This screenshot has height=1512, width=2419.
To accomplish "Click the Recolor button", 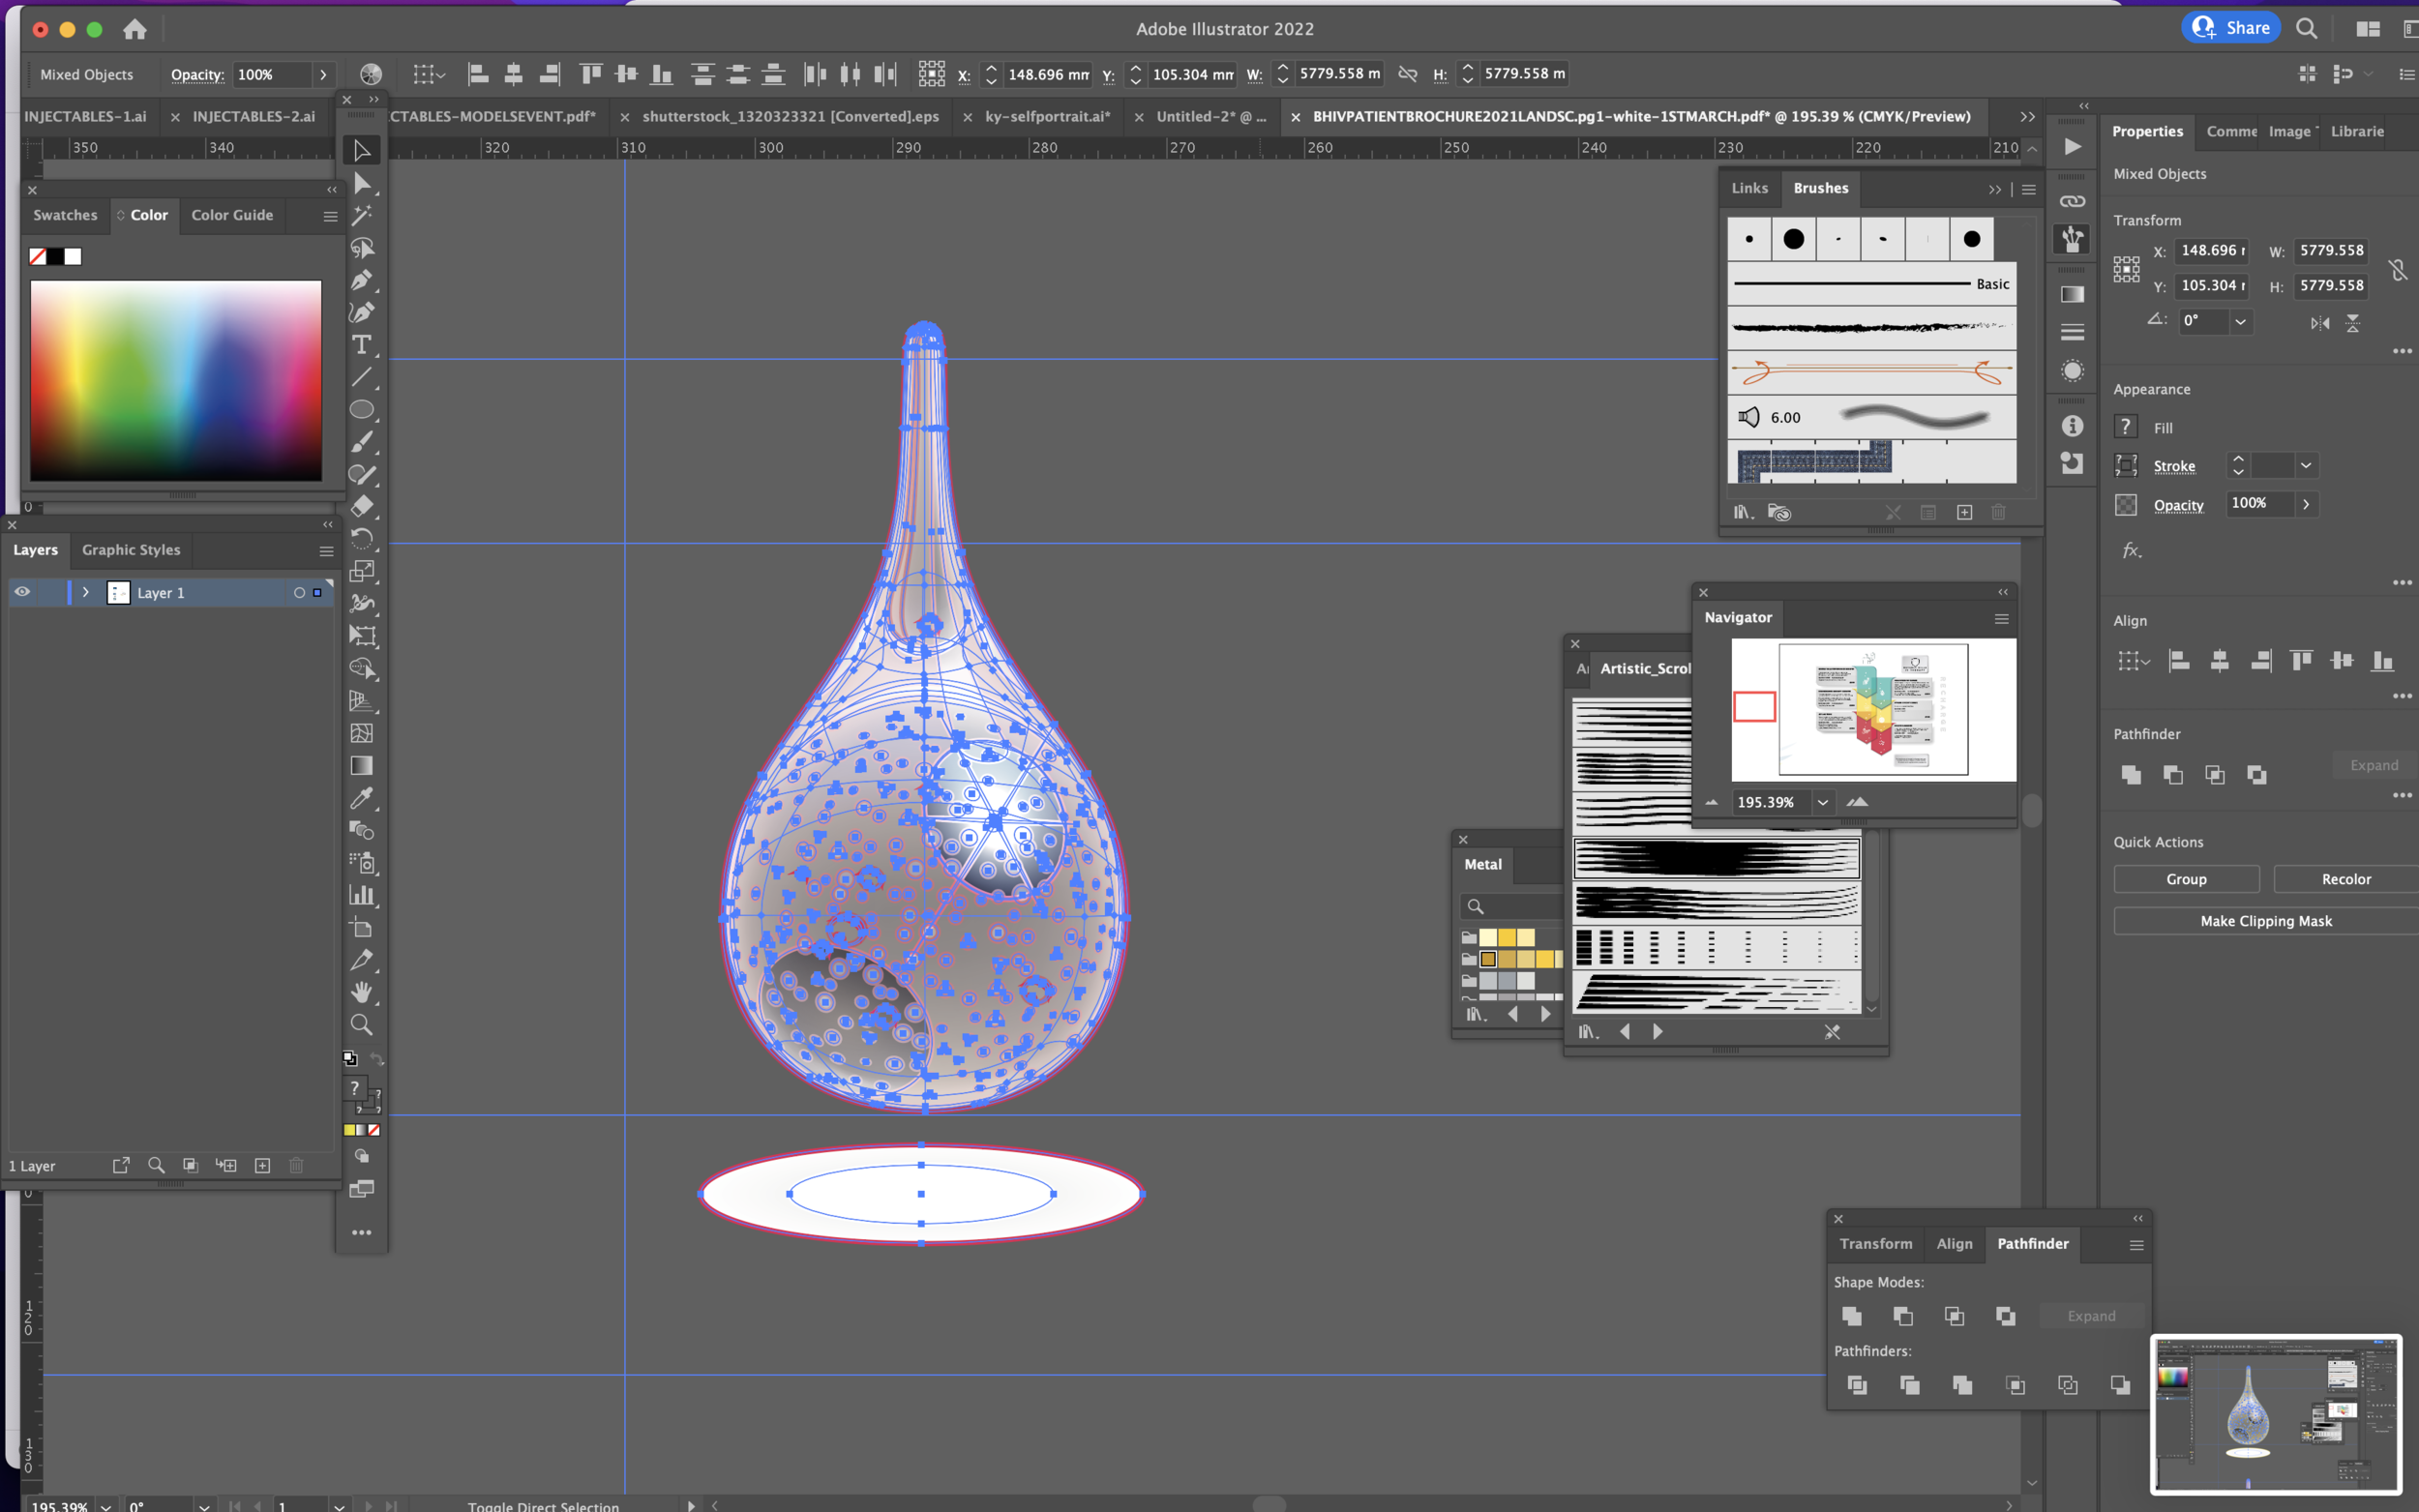I will click(x=2345, y=879).
